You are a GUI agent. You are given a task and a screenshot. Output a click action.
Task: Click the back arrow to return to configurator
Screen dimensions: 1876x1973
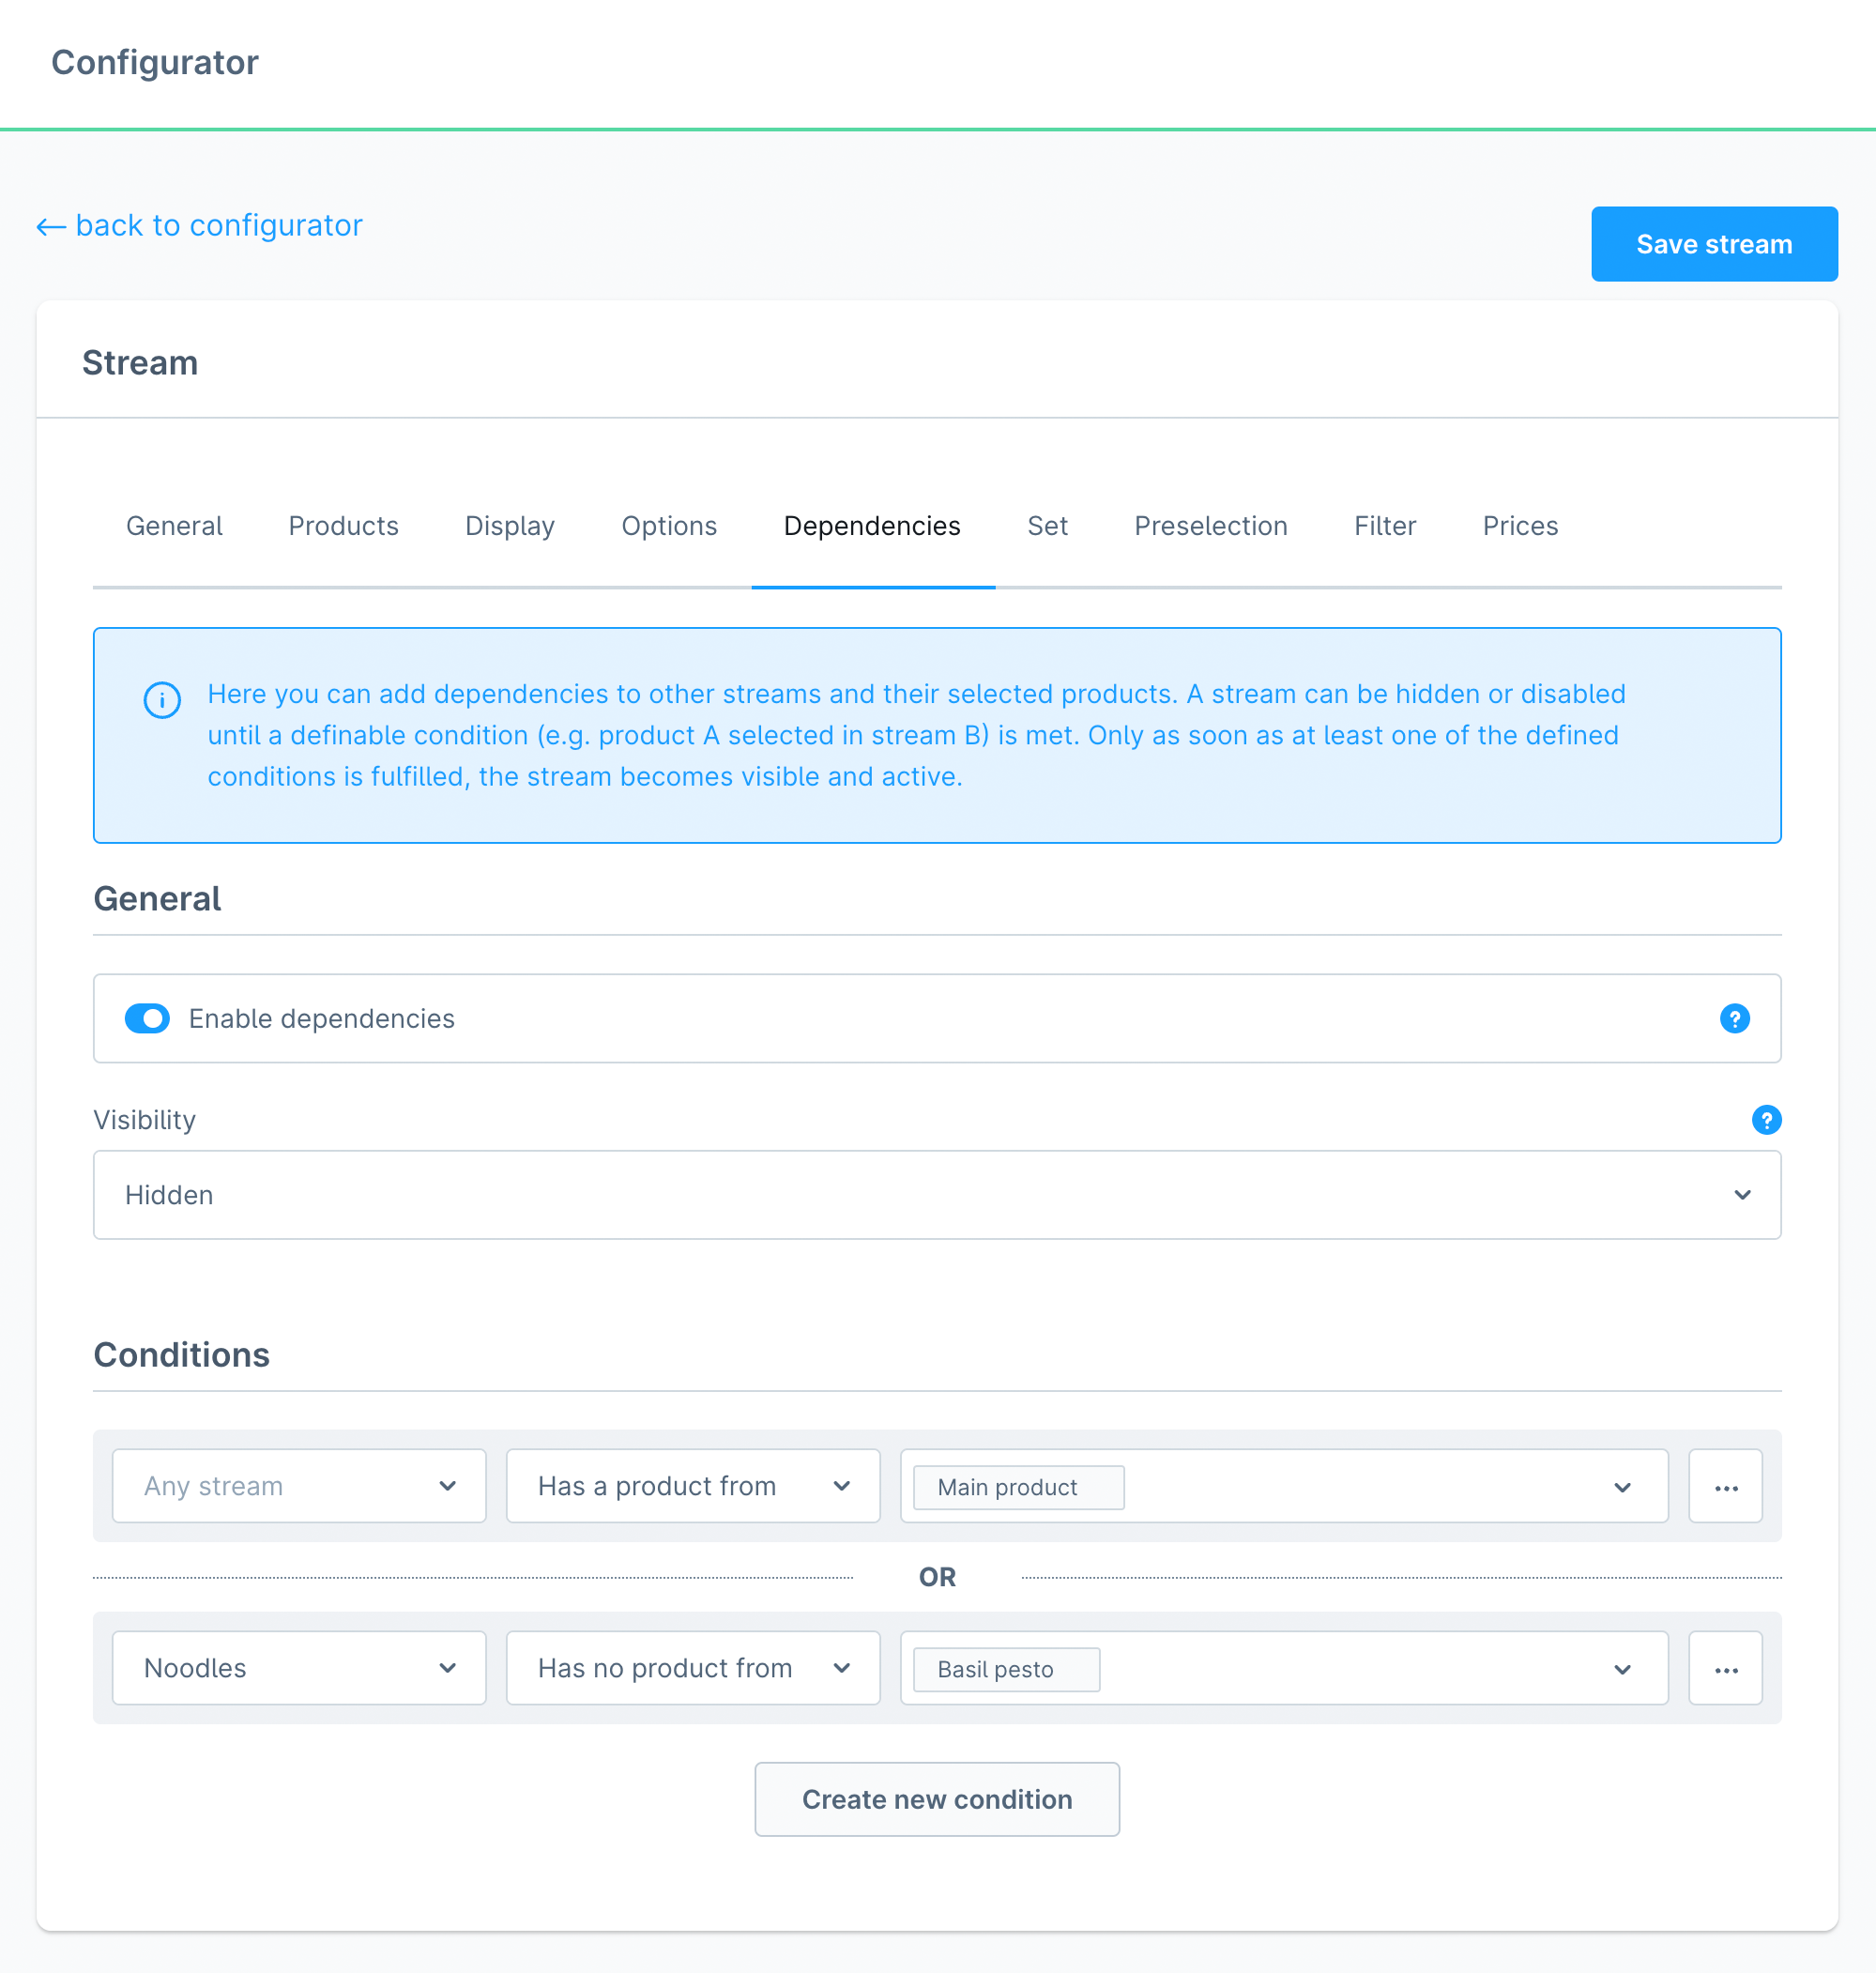48,223
